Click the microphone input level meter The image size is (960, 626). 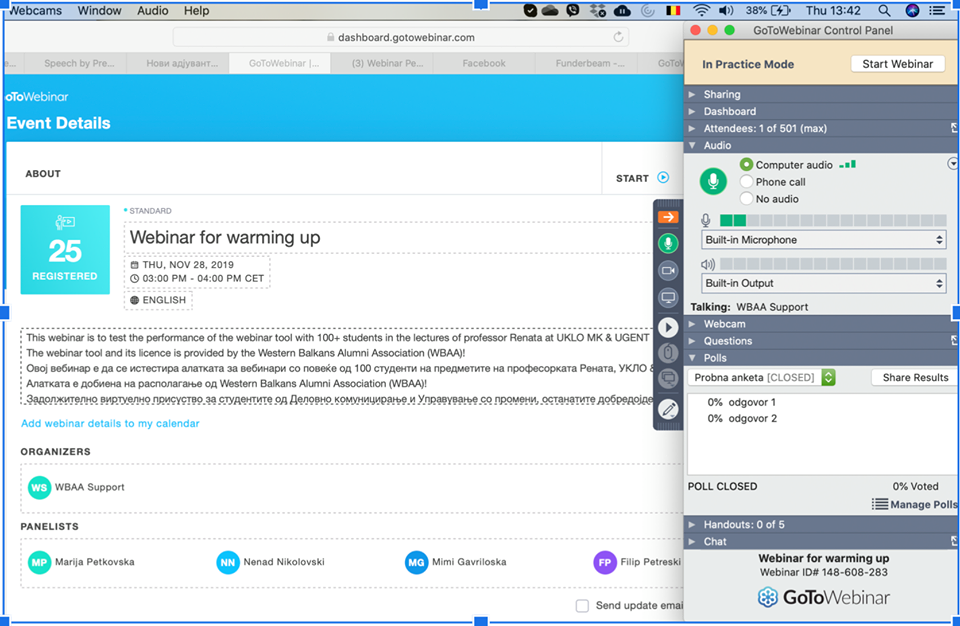(x=833, y=221)
